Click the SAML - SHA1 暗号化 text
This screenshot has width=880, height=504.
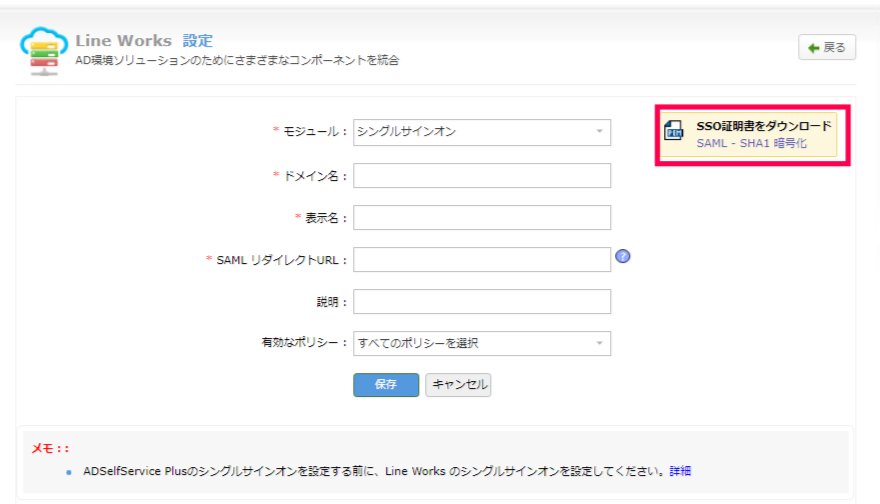(751, 143)
